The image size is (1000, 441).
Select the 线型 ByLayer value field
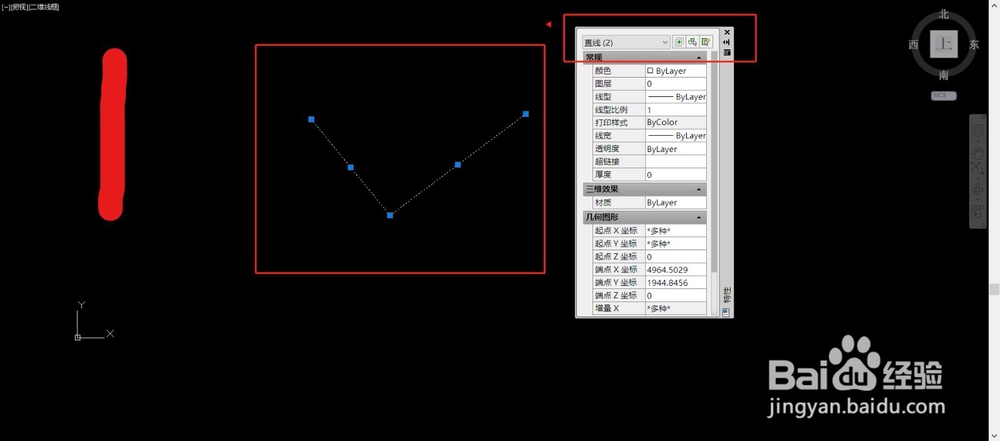coord(675,97)
